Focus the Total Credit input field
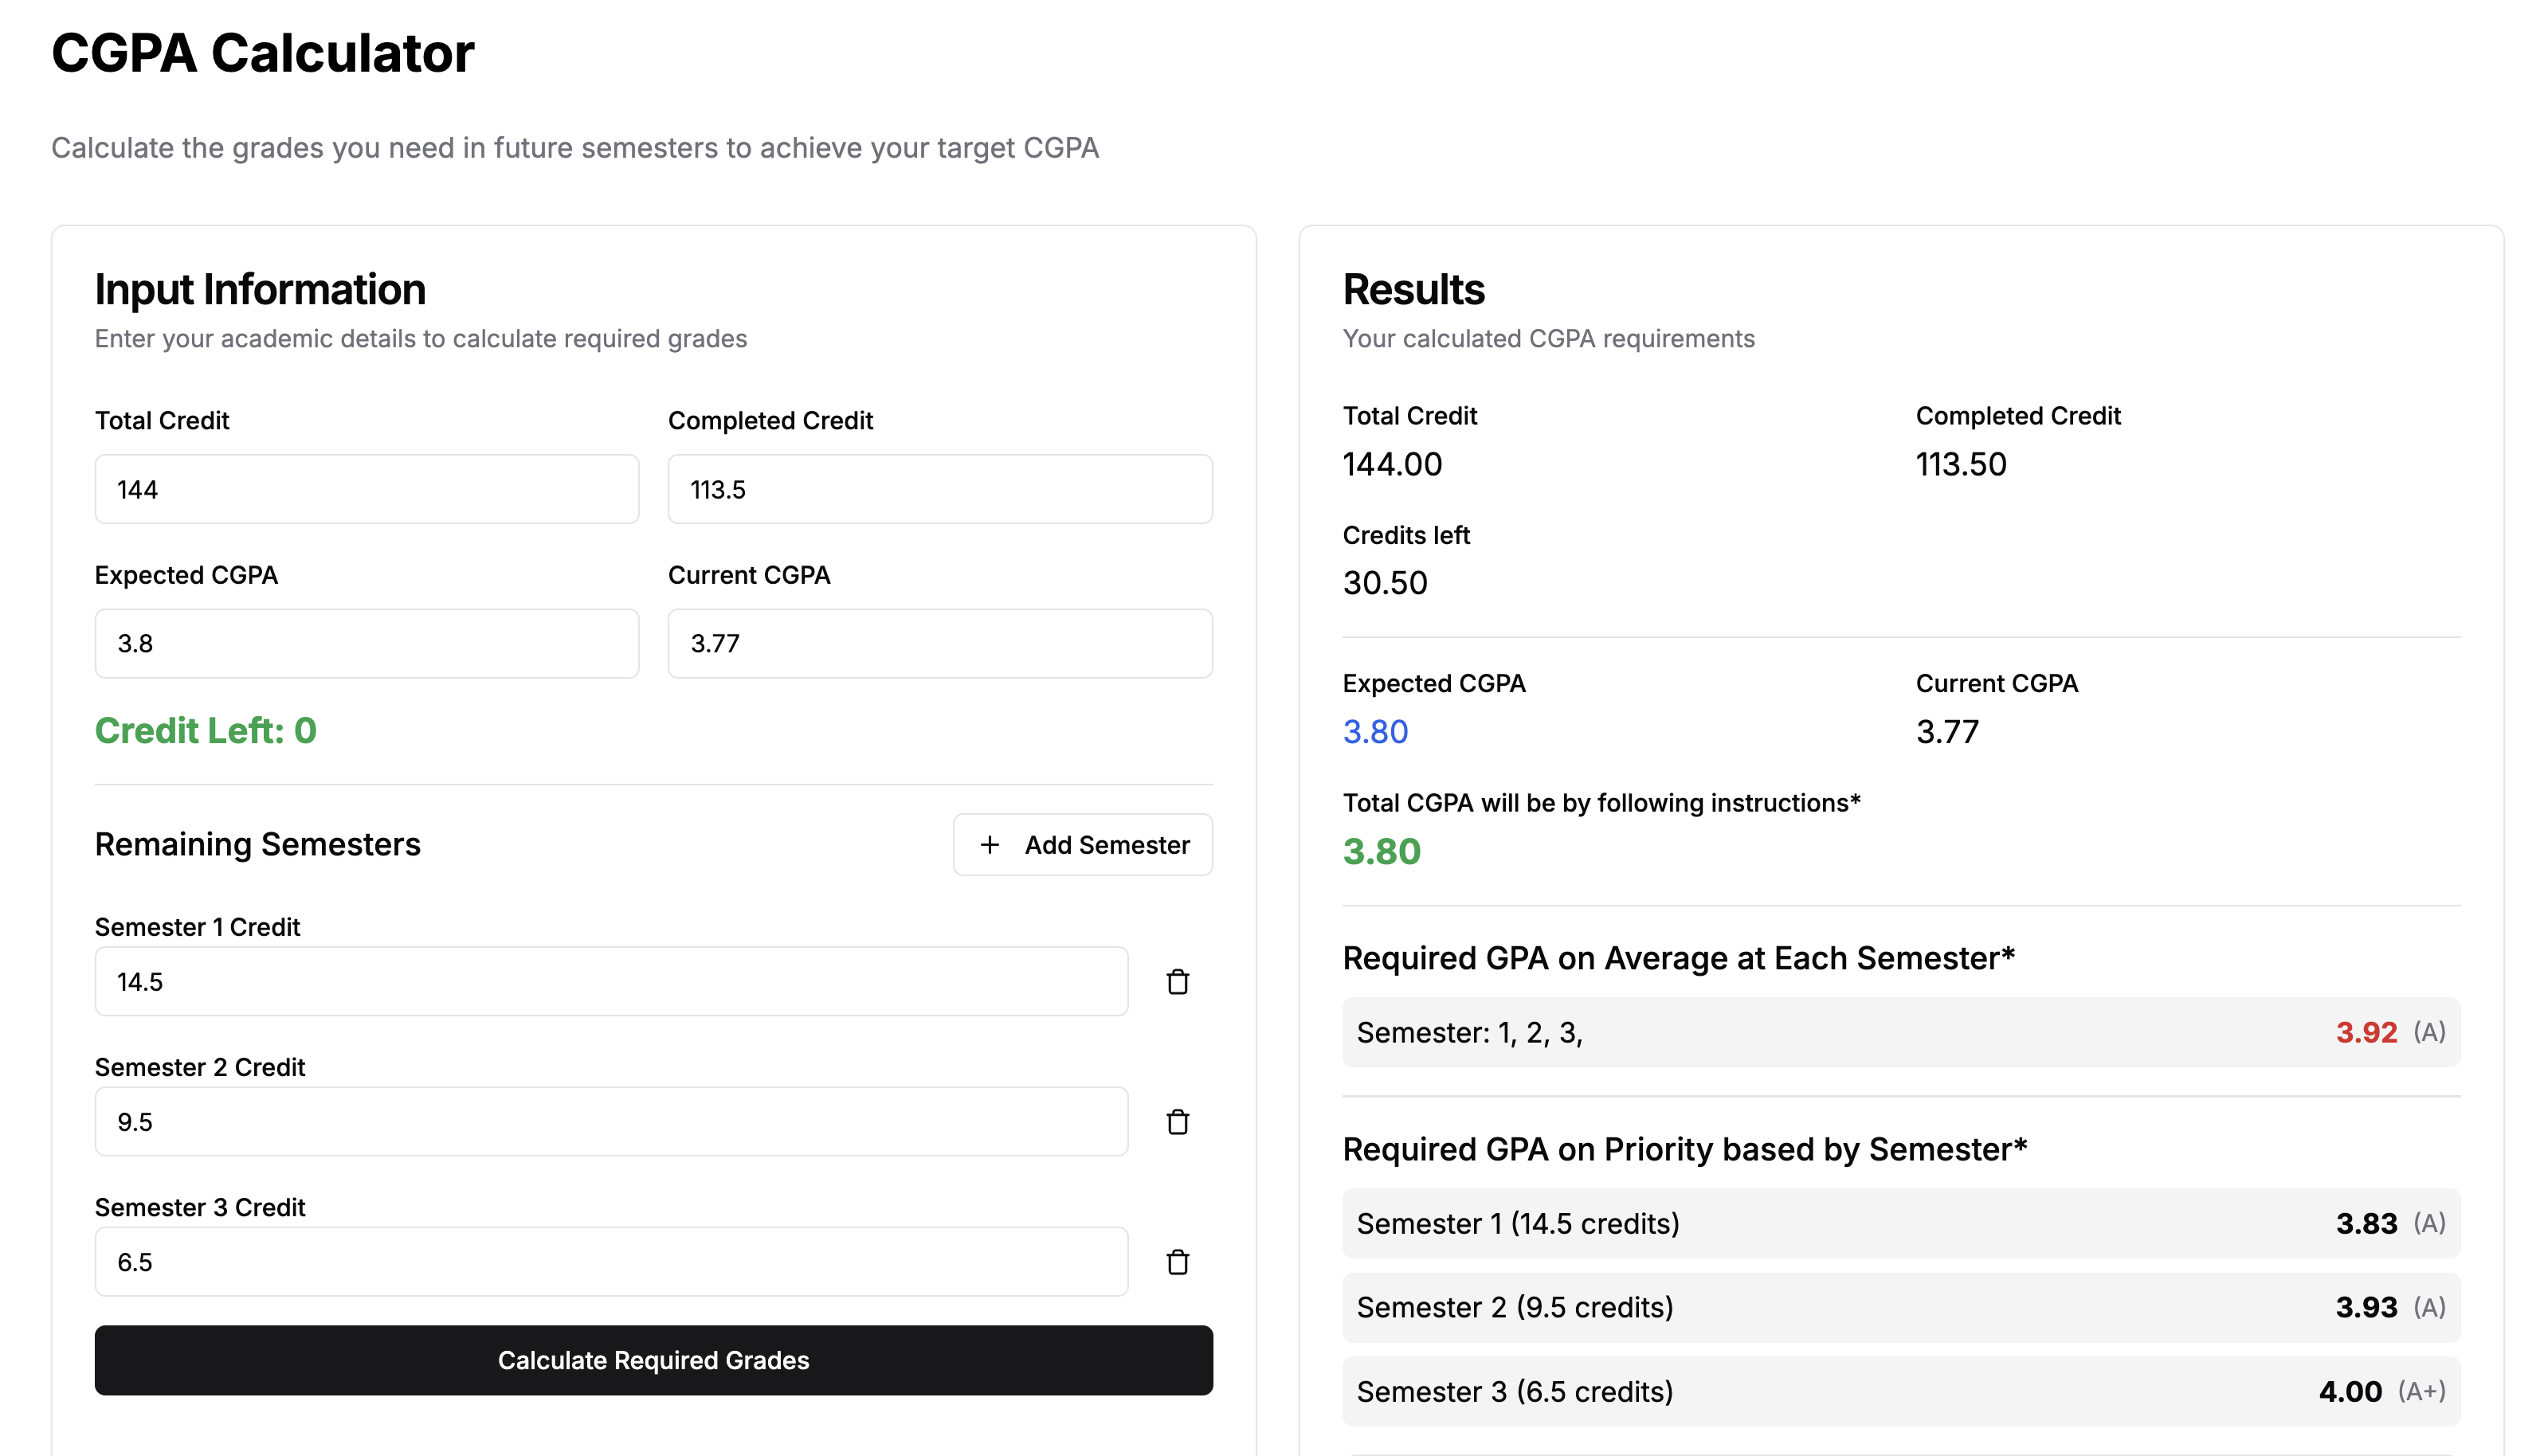This screenshot has height=1456, width=2548. (x=366, y=489)
